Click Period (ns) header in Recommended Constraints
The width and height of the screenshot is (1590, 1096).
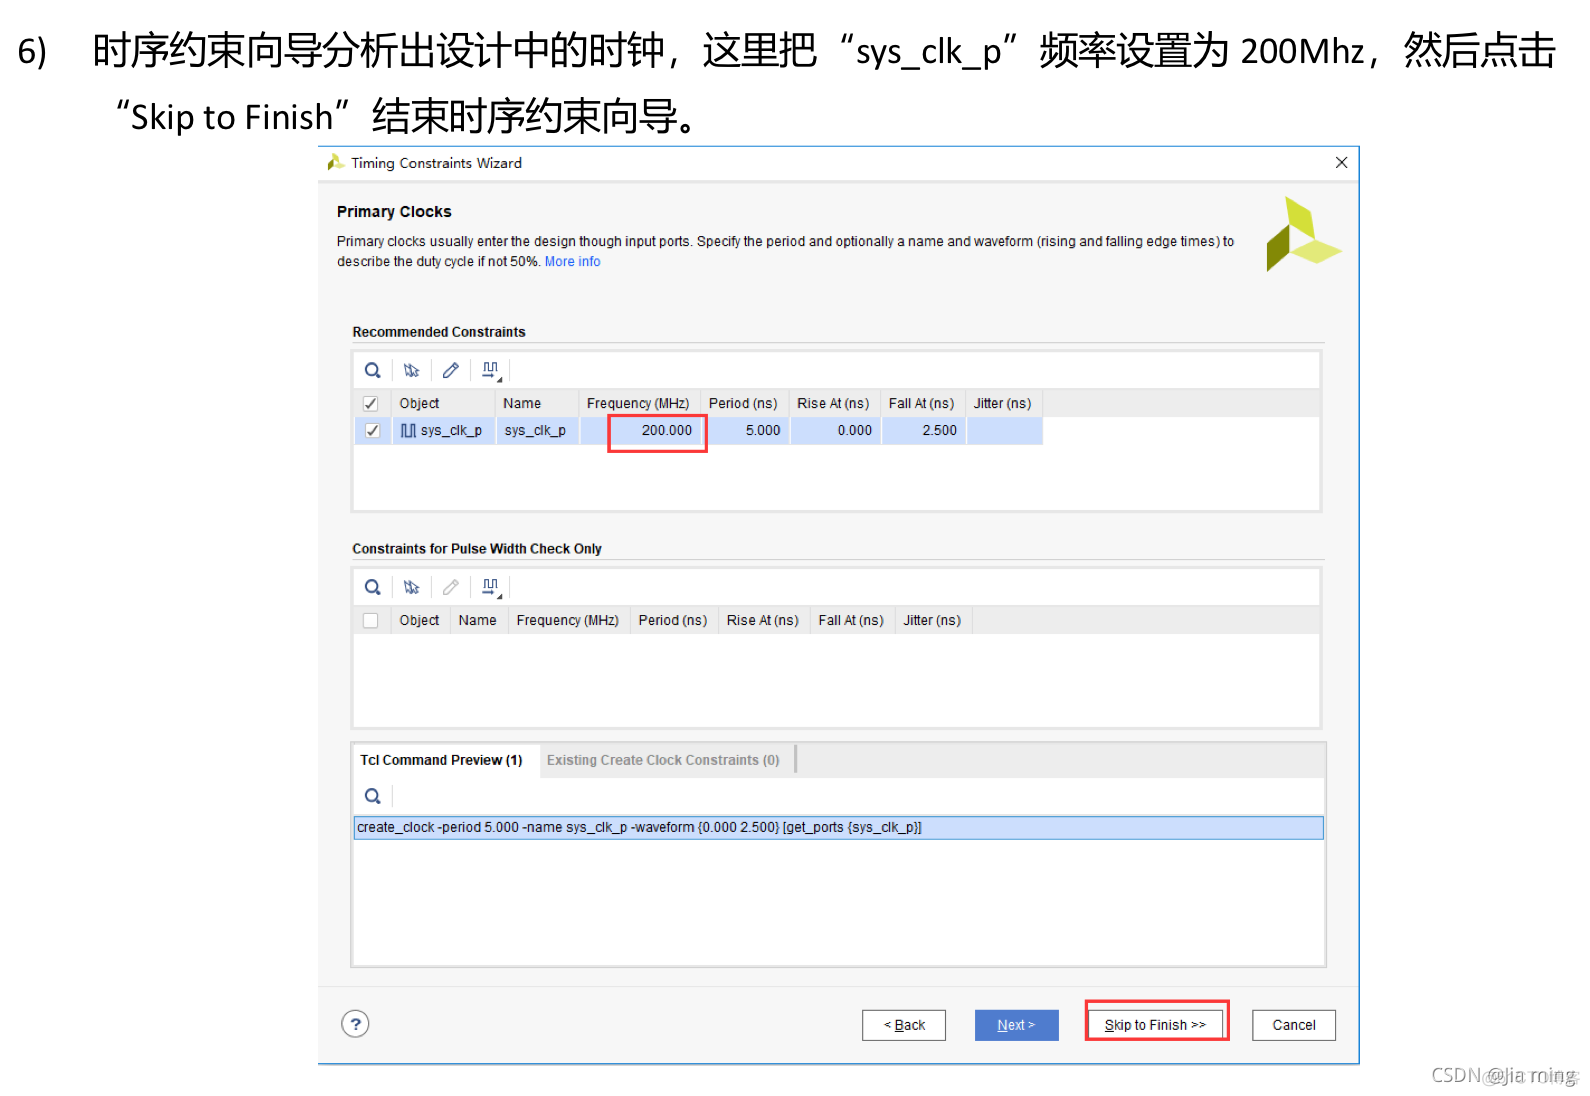[x=743, y=403]
